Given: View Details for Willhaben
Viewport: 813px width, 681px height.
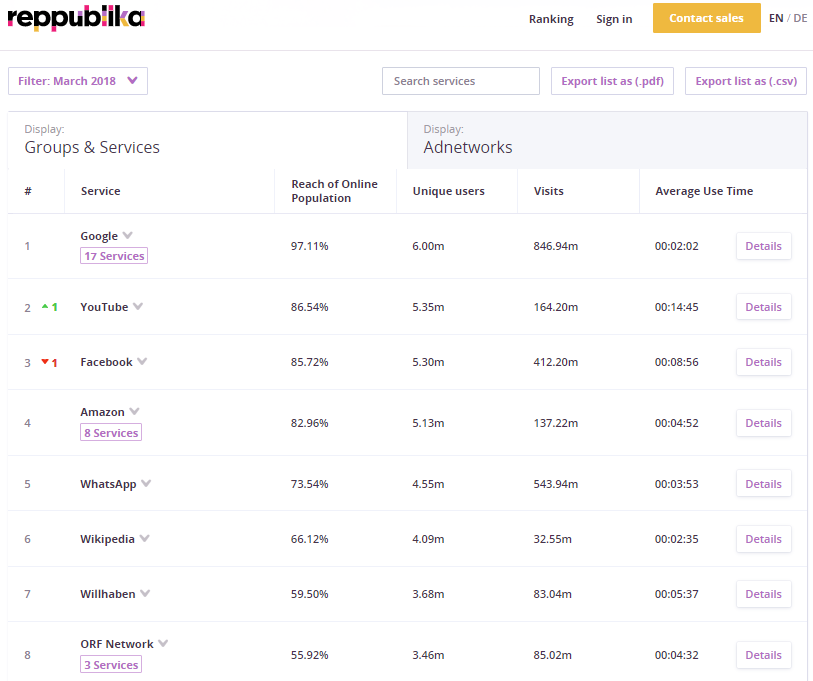Looking at the screenshot, I should [x=763, y=594].
